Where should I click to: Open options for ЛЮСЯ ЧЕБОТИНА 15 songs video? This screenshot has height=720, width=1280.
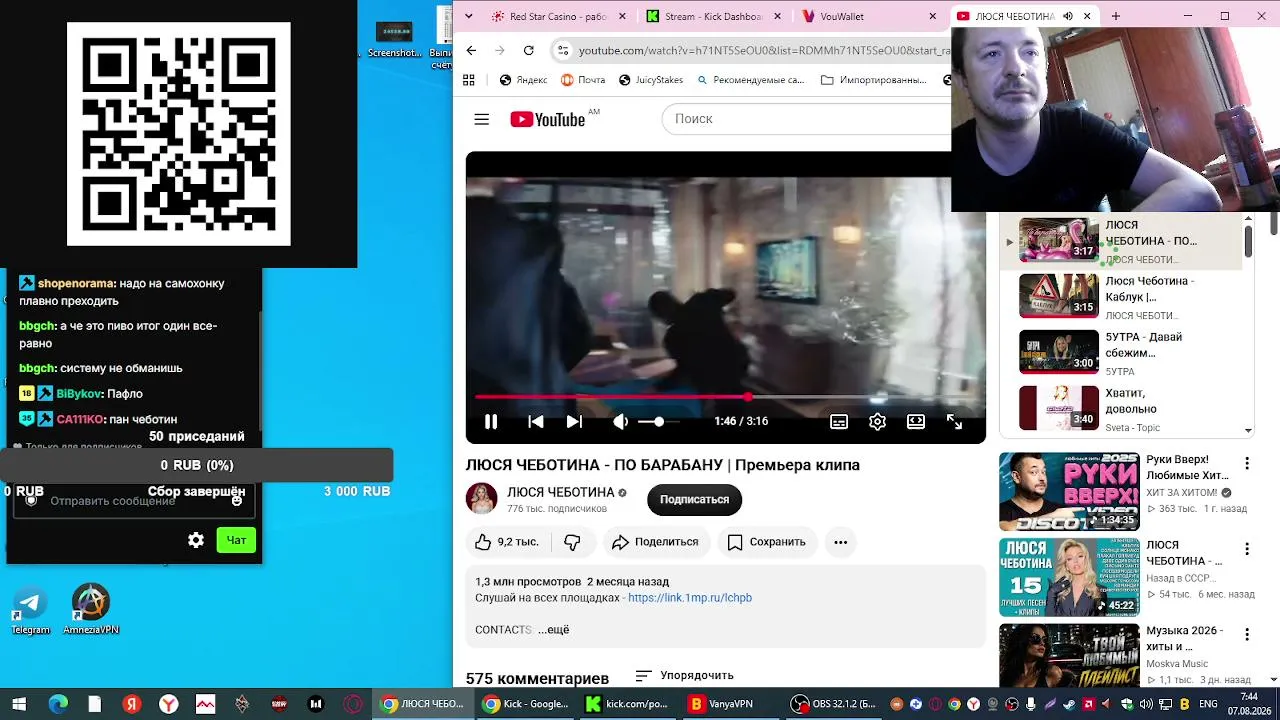pos(1247,549)
